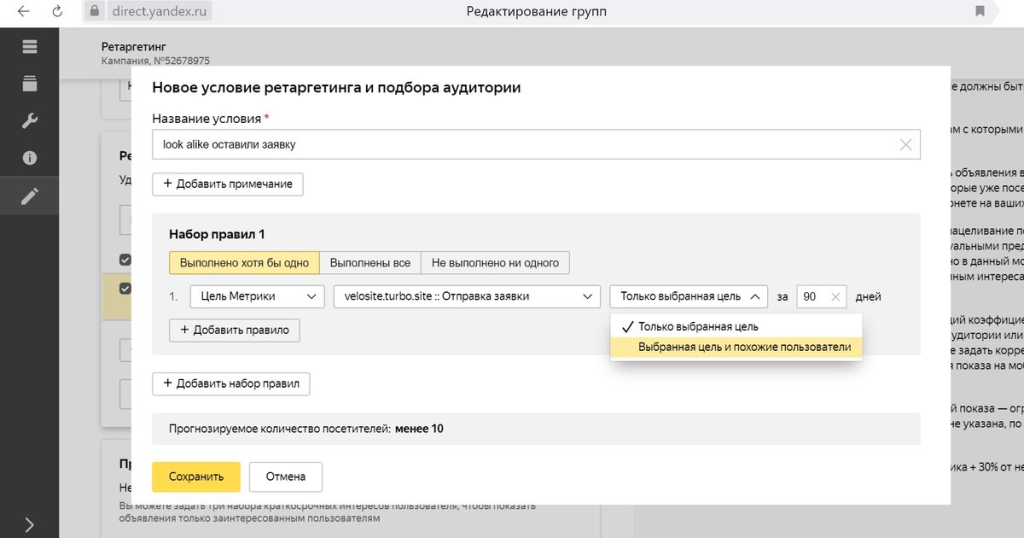Choose 'Только выбранная цель' menu entry
Screen dimensions: 1024x538
(x=736, y=326)
